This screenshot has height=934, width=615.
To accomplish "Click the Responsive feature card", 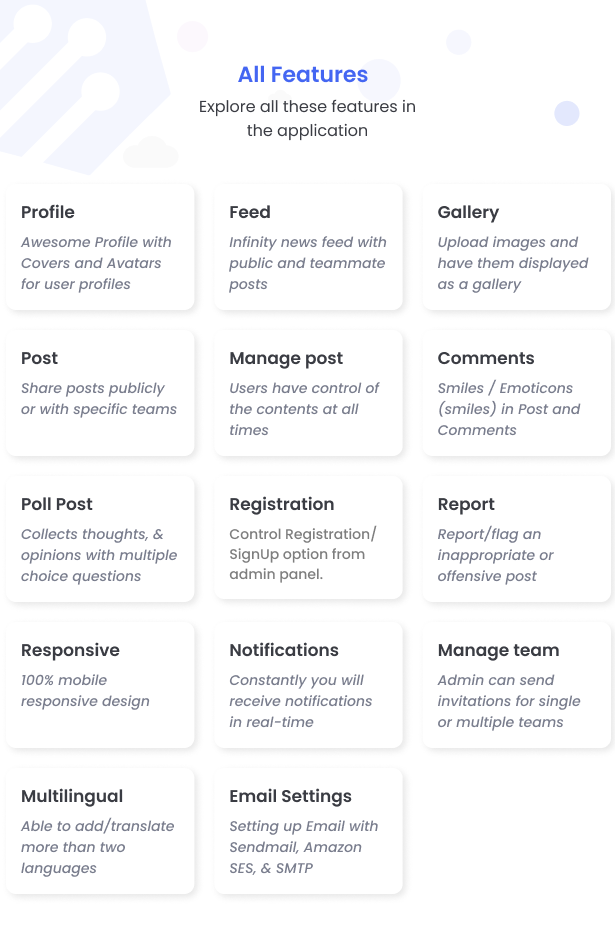I will 100,685.
